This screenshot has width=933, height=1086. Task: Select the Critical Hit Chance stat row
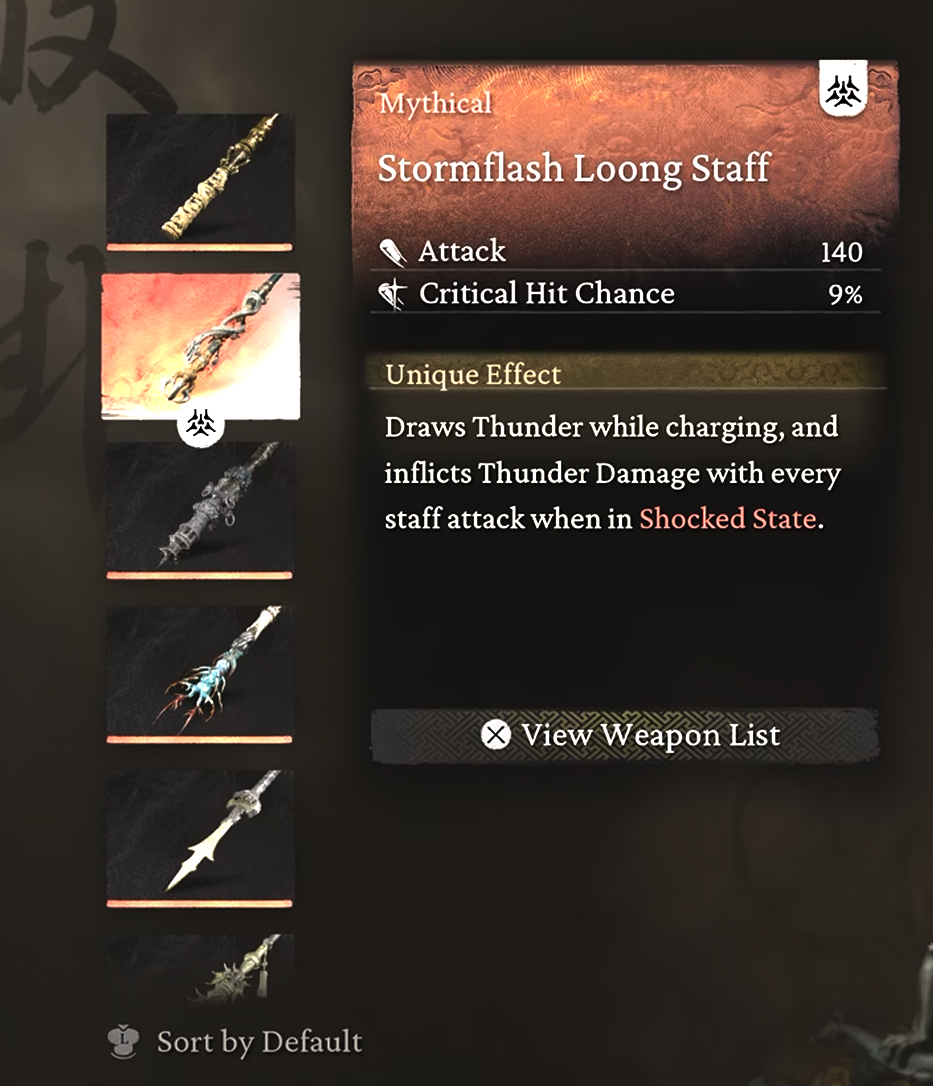pyautogui.click(x=625, y=294)
